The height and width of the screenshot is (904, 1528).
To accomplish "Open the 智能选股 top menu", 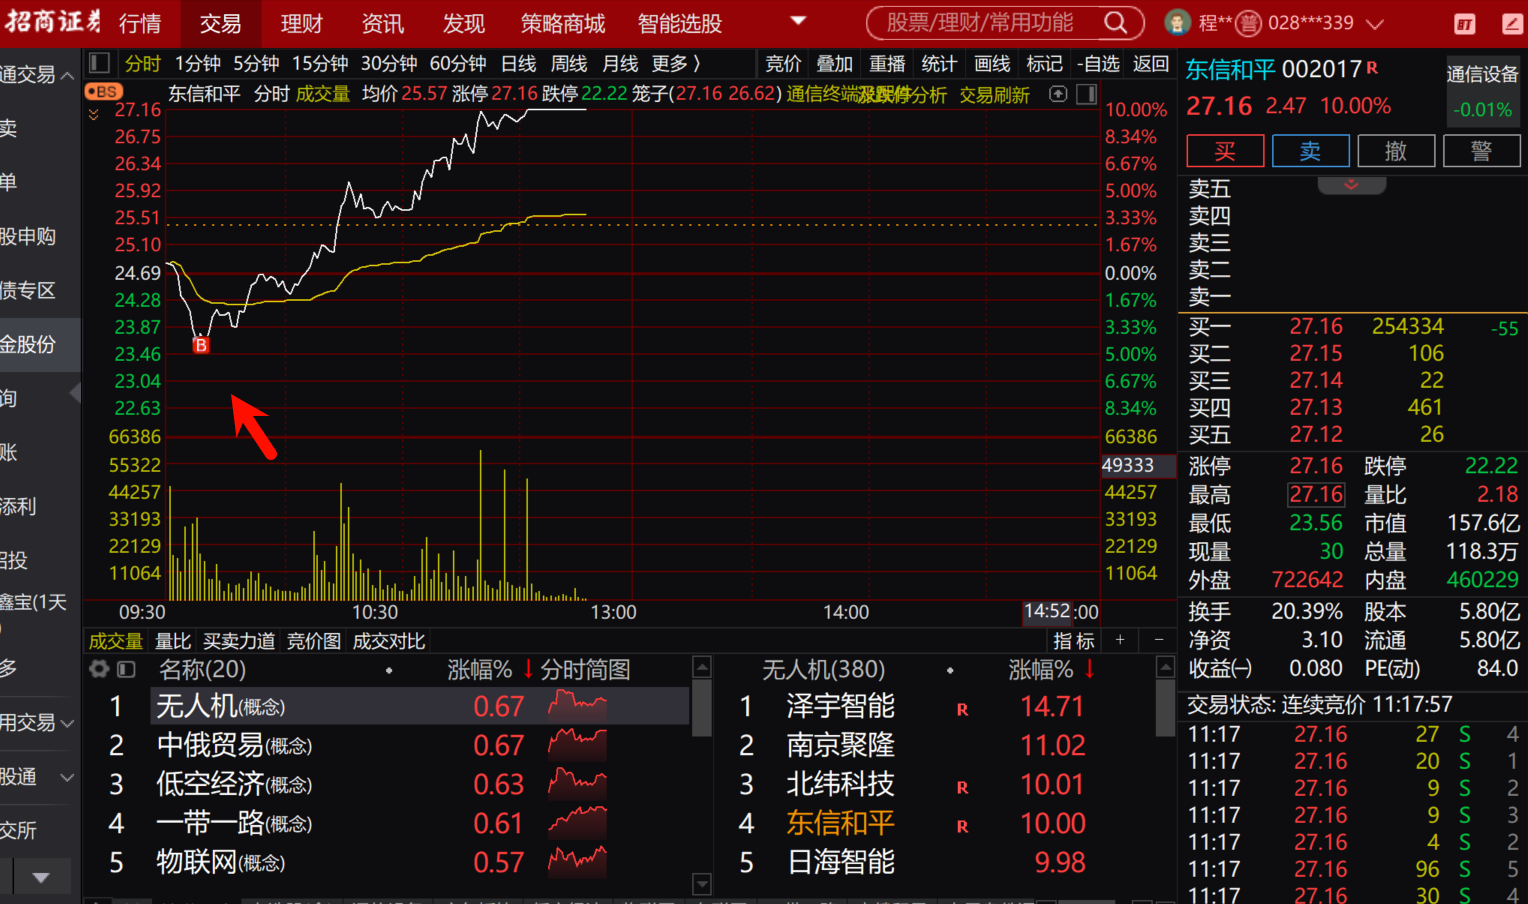I will [679, 23].
